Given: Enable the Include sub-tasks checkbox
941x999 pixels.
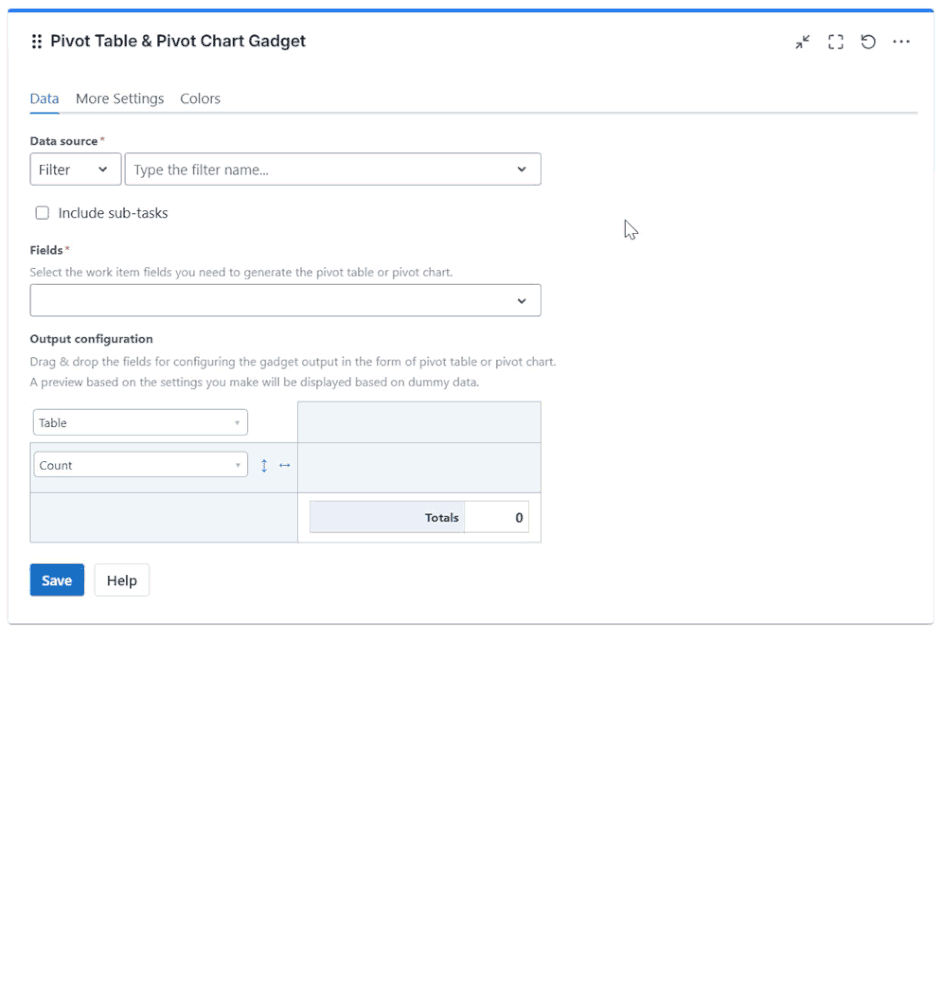Looking at the screenshot, I should coord(42,212).
